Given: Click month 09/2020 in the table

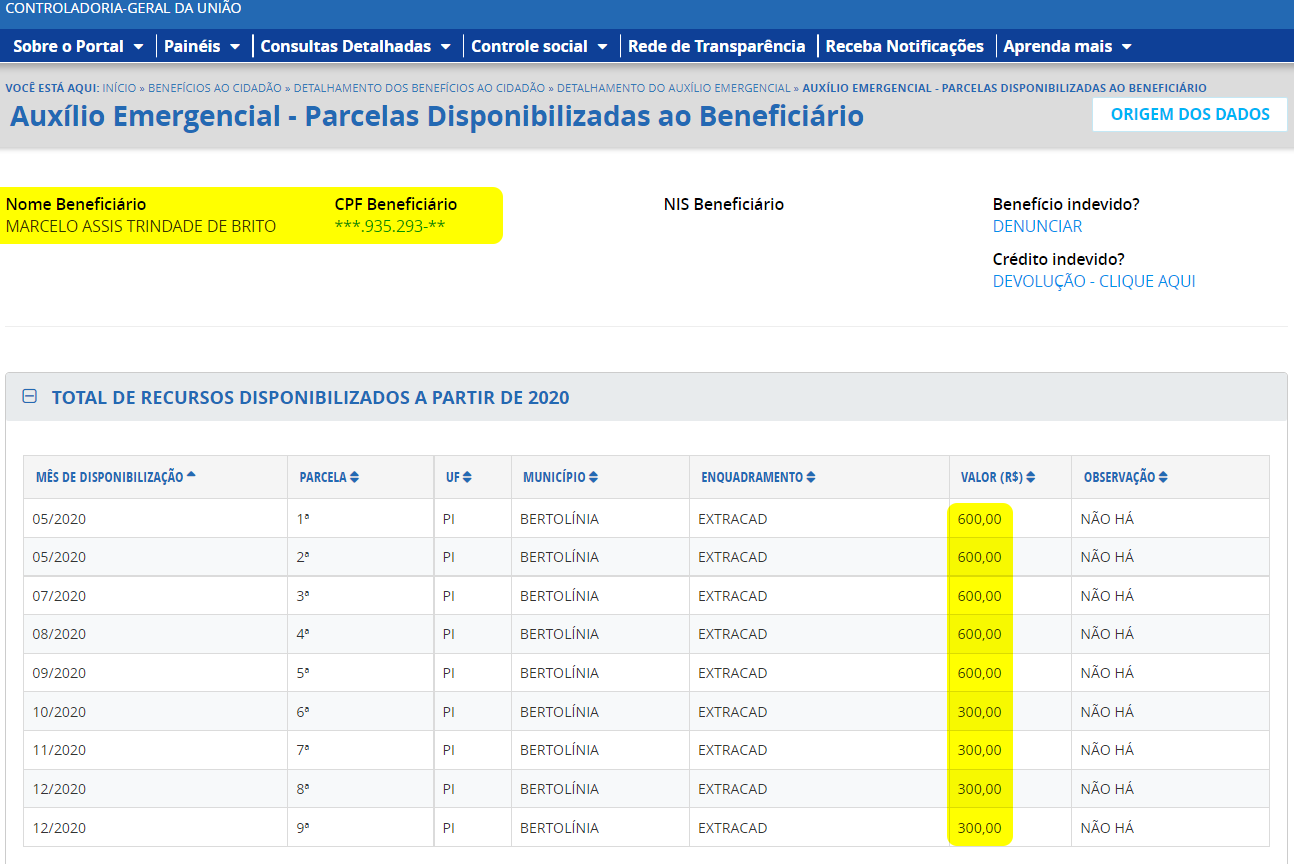Looking at the screenshot, I should click(x=60, y=673).
